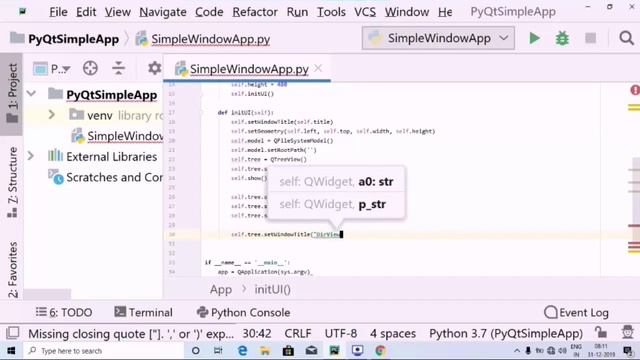The image size is (640, 360).
Task: Open the Window menu
Action: tap(407, 12)
